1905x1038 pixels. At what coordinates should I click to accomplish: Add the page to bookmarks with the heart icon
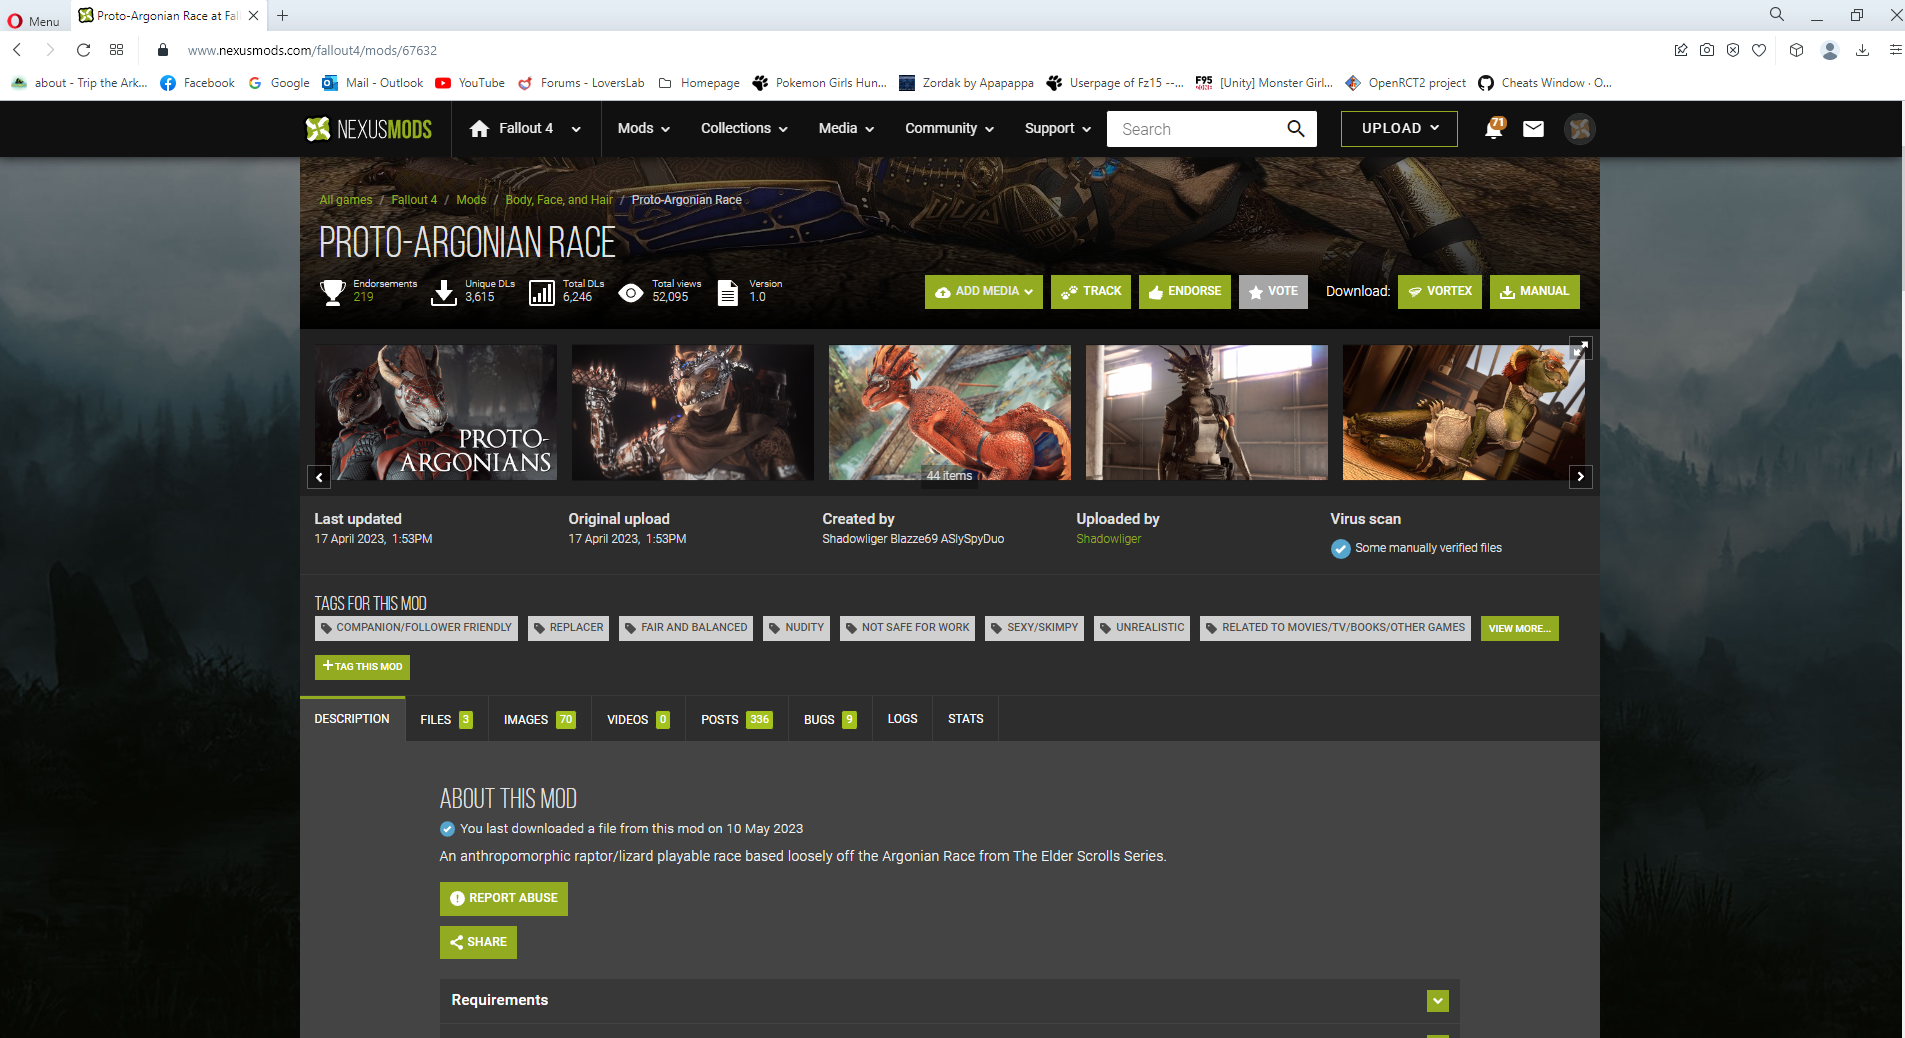(1759, 50)
